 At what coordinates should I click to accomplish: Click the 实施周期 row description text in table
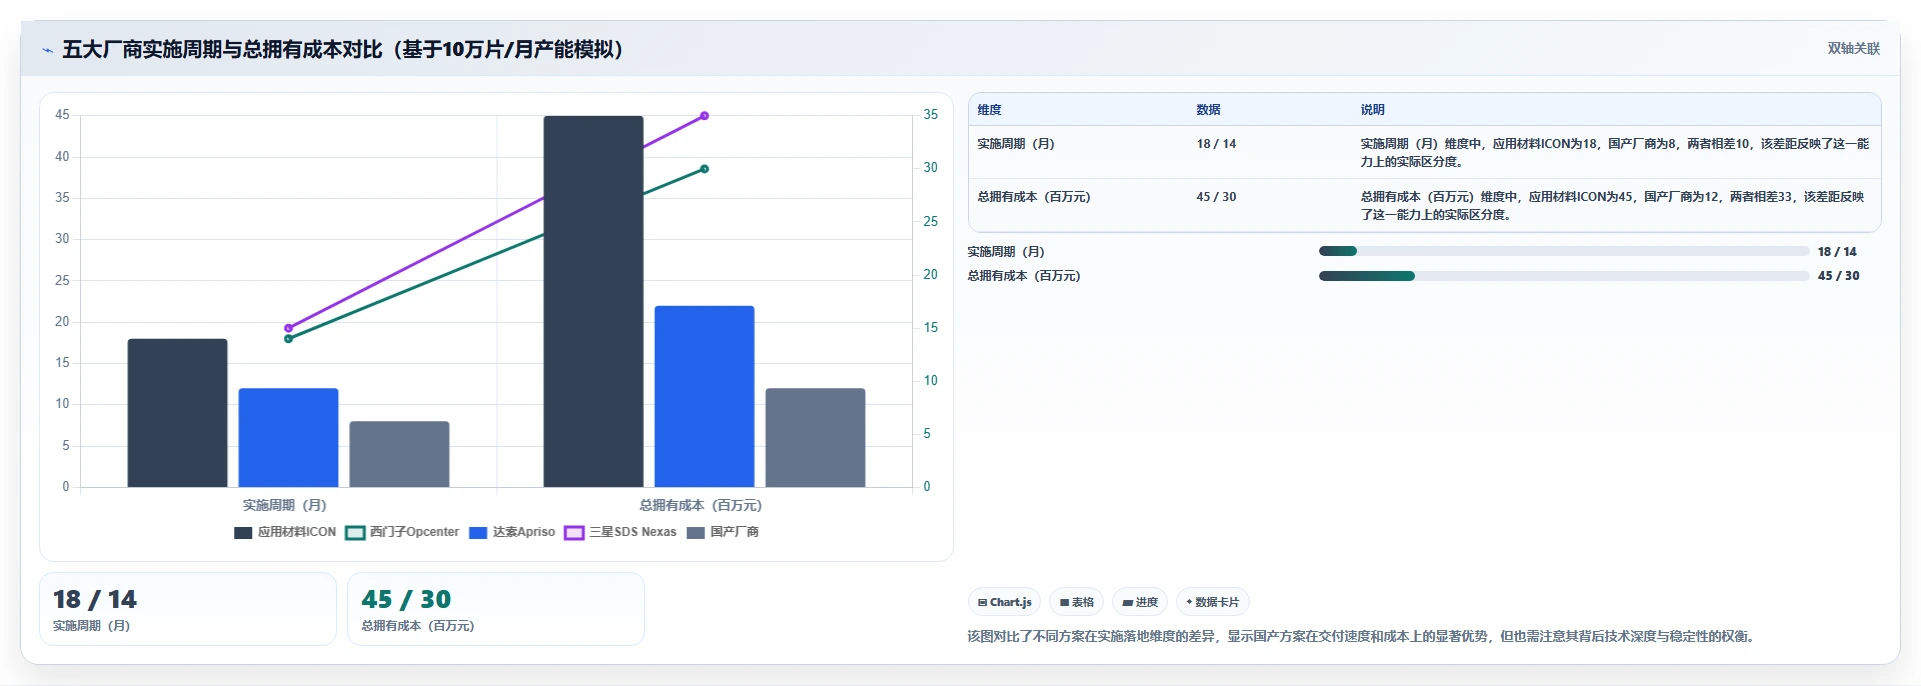tap(1614, 152)
